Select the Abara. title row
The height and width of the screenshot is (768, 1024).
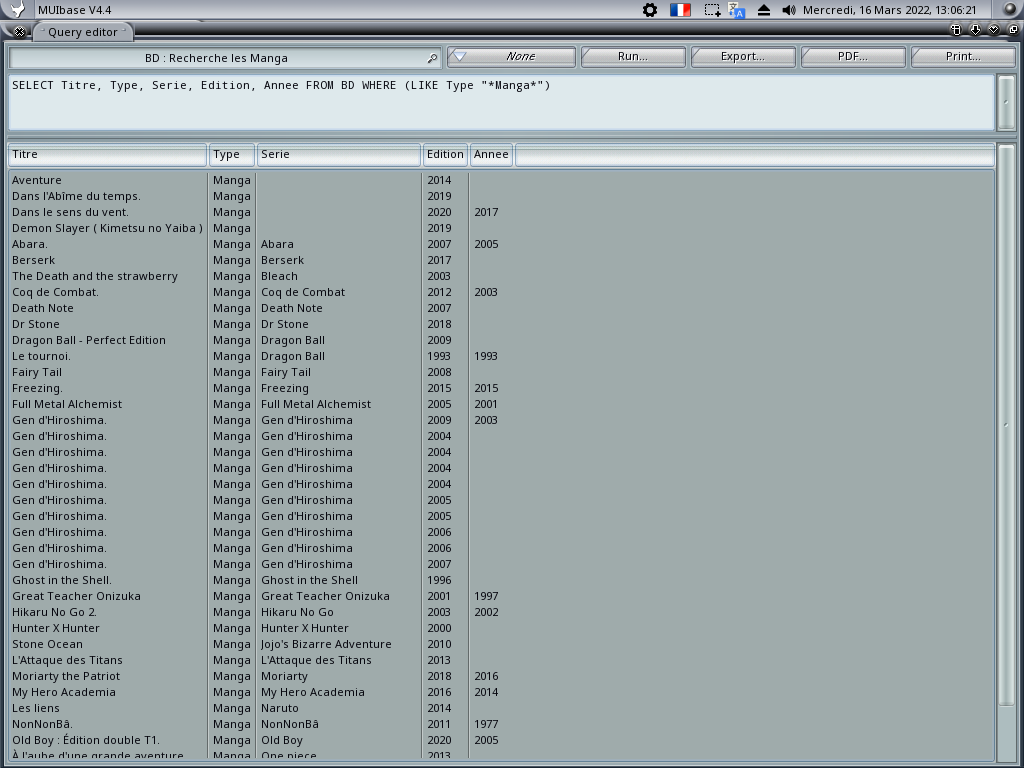(501, 244)
